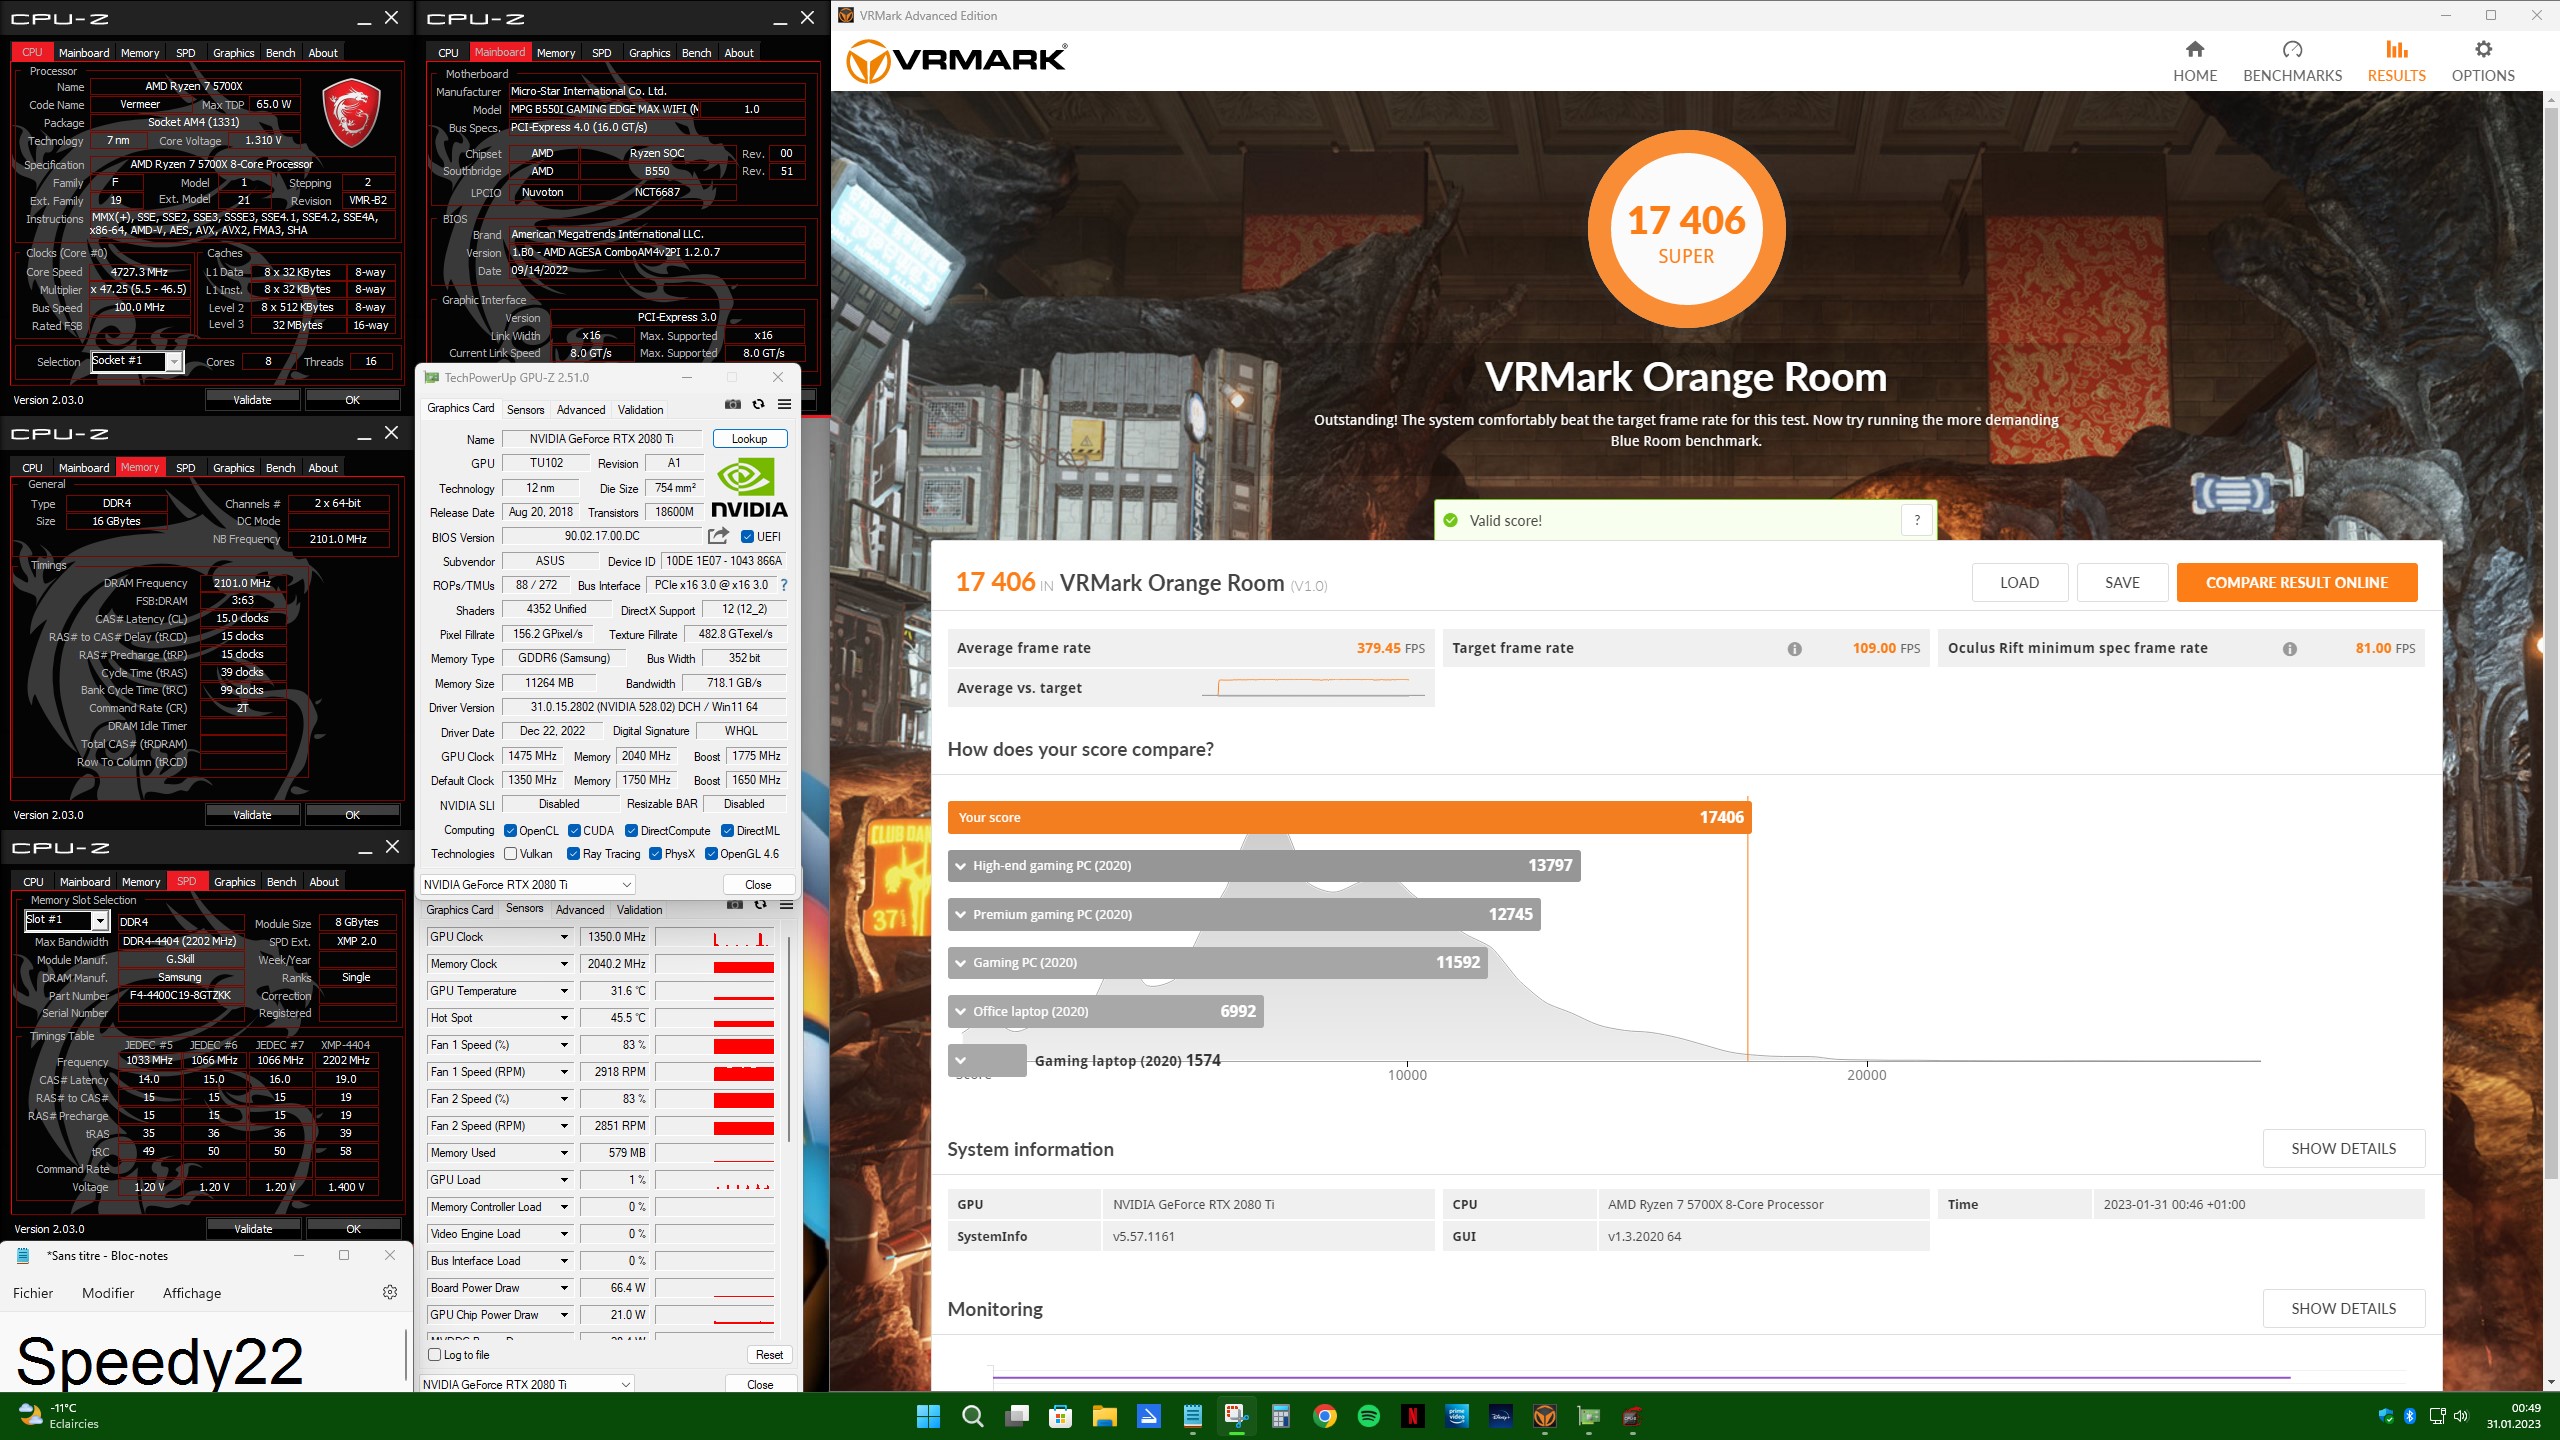The image size is (2560, 1440).
Task: Open Calculator from taskbar
Action: (1281, 1416)
